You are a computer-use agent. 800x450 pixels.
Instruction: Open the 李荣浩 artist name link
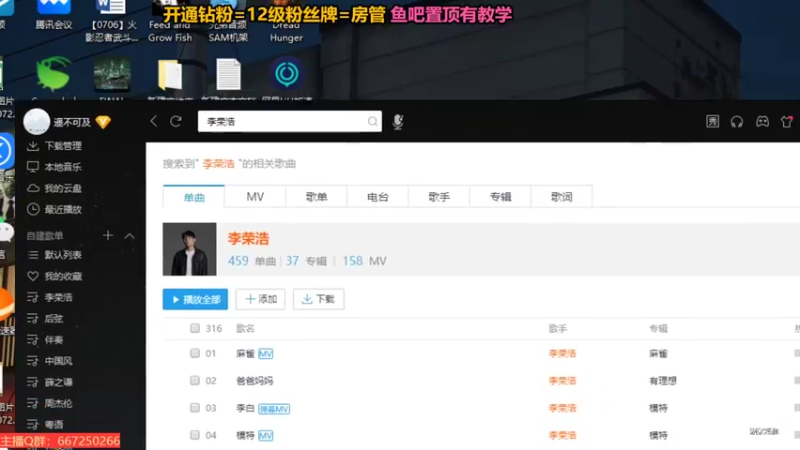tap(248, 238)
